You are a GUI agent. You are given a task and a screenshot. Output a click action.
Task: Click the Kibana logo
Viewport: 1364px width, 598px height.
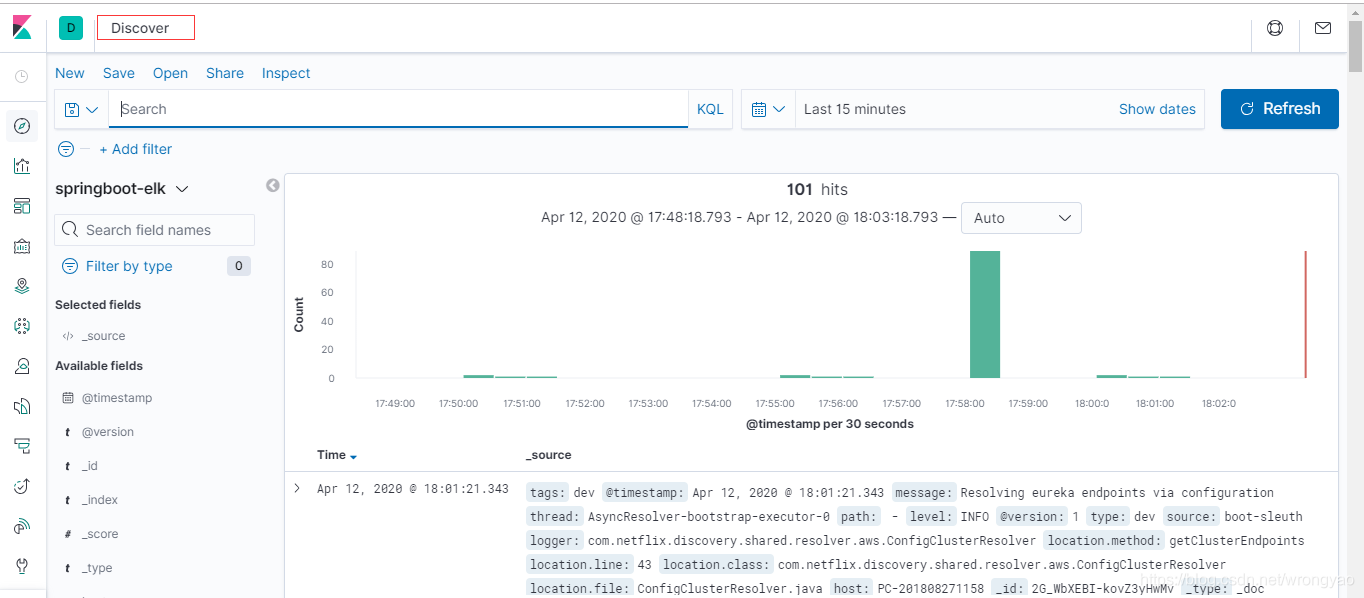point(22,28)
